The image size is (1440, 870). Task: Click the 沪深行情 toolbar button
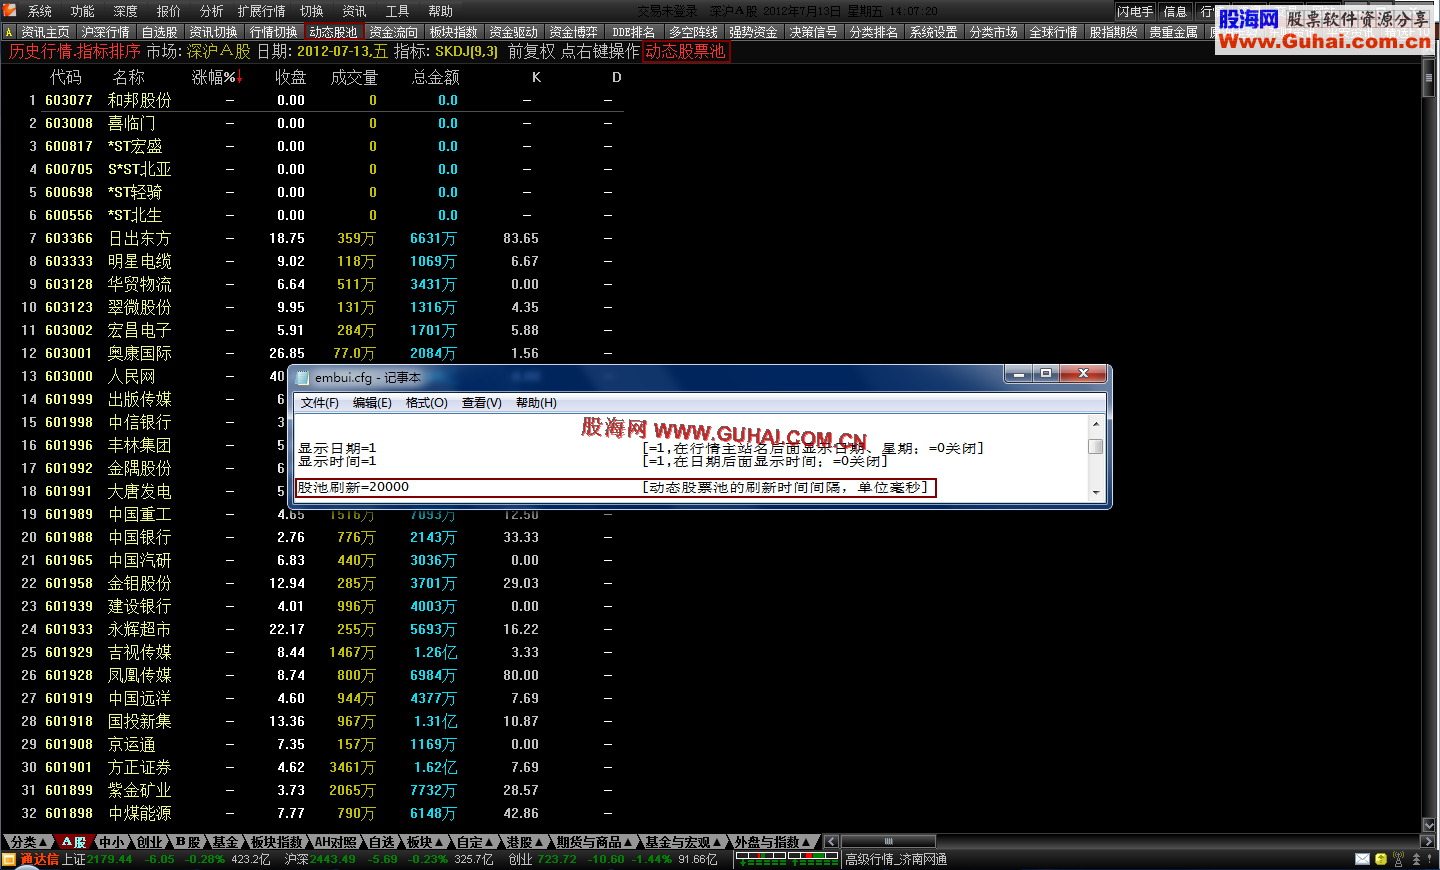pos(105,32)
